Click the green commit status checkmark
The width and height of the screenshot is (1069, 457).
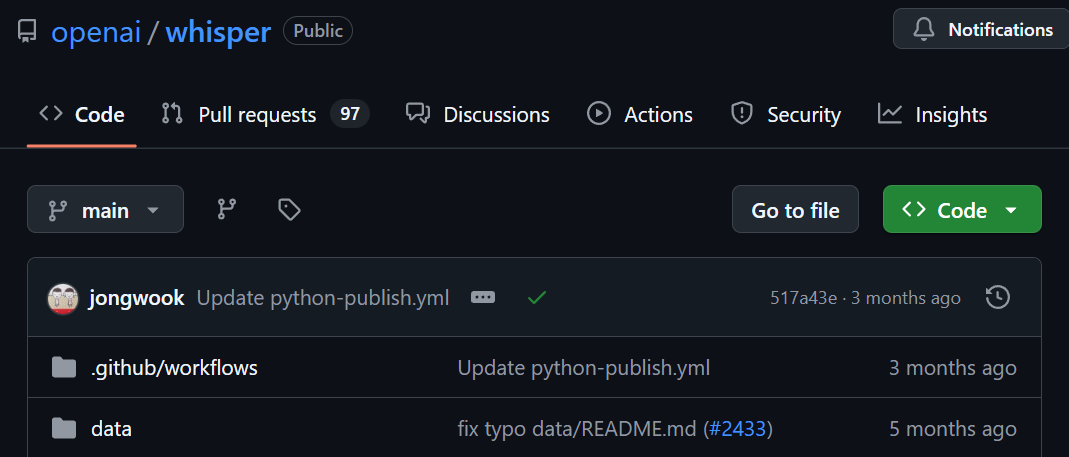[x=537, y=297]
